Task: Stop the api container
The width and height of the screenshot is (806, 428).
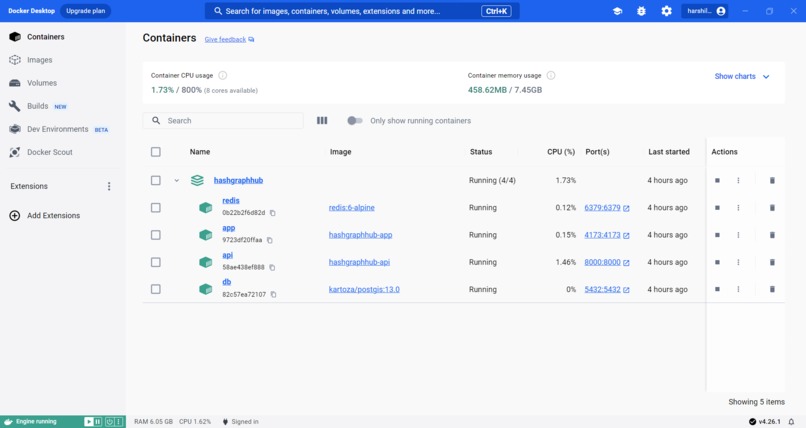Action: tap(717, 262)
